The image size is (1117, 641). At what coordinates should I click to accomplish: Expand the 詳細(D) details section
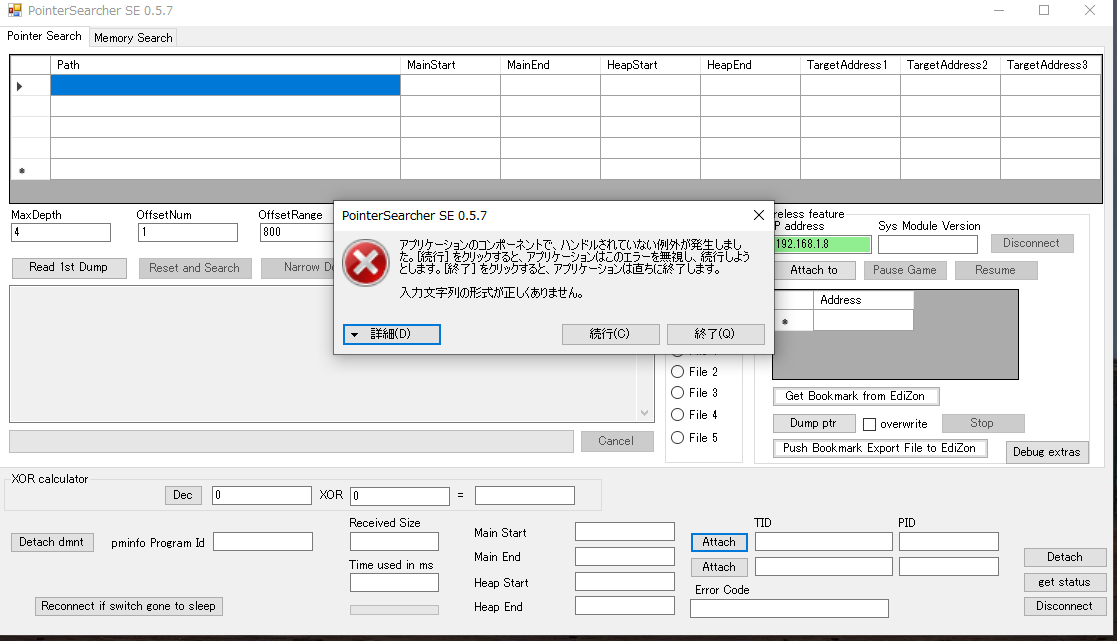point(392,334)
